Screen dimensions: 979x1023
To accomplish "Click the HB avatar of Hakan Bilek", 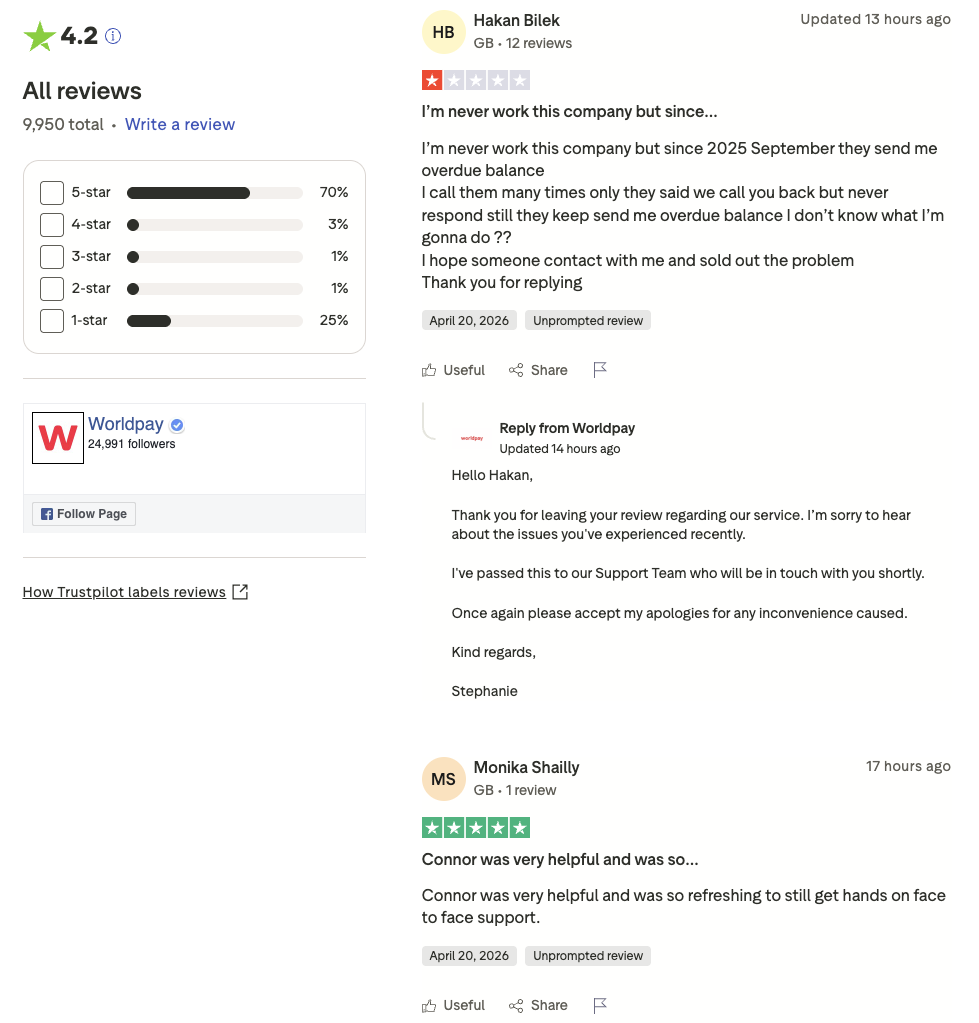I will 444,32.
